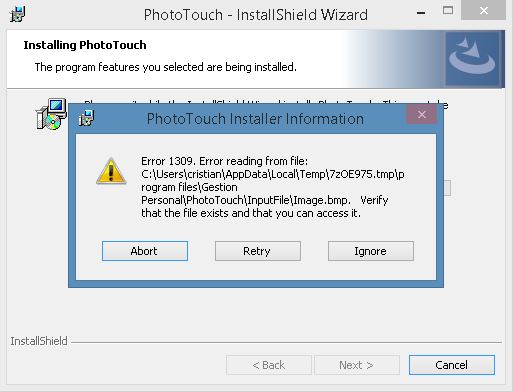Click the PhotoTouch Installer Information title bar

(255, 119)
